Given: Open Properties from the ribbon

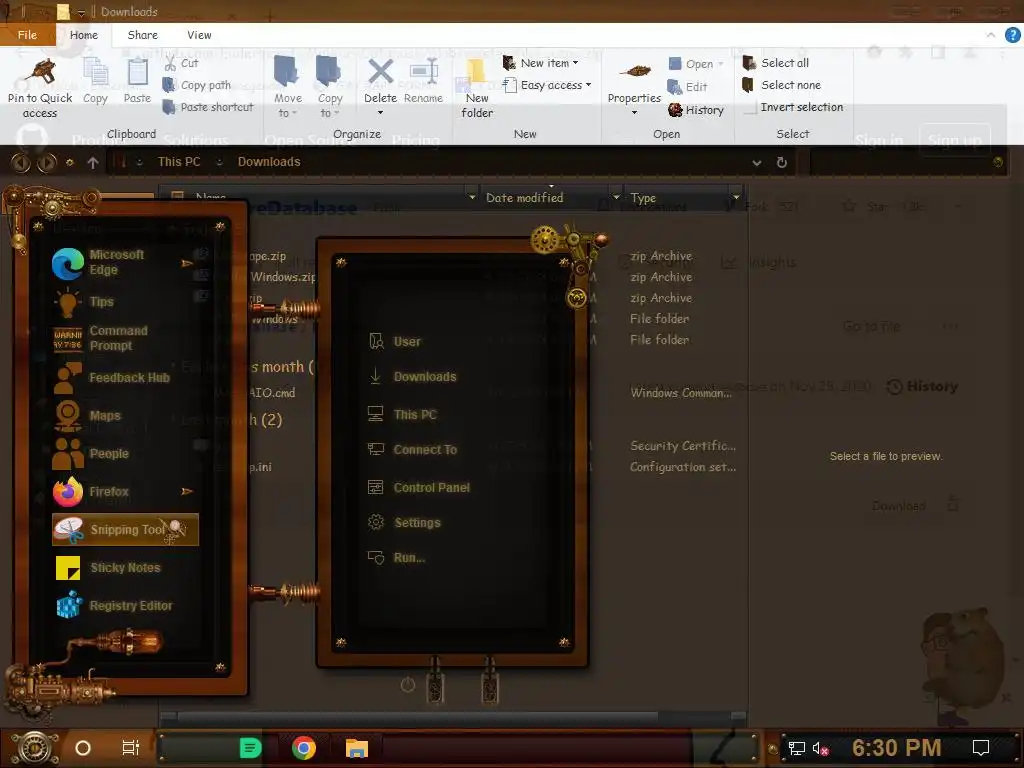Looking at the screenshot, I should pos(634,85).
